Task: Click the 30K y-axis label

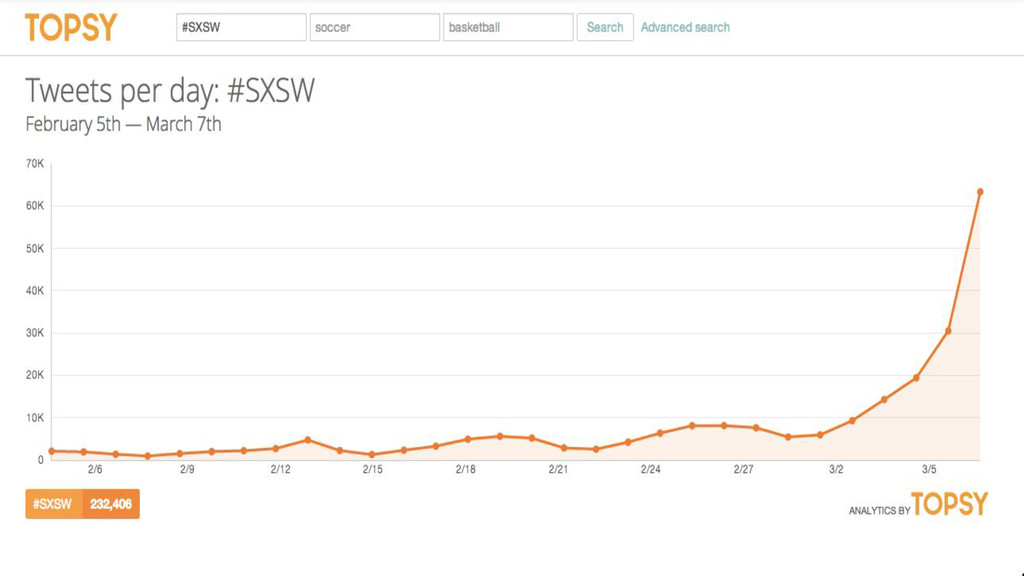Action: [35, 333]
